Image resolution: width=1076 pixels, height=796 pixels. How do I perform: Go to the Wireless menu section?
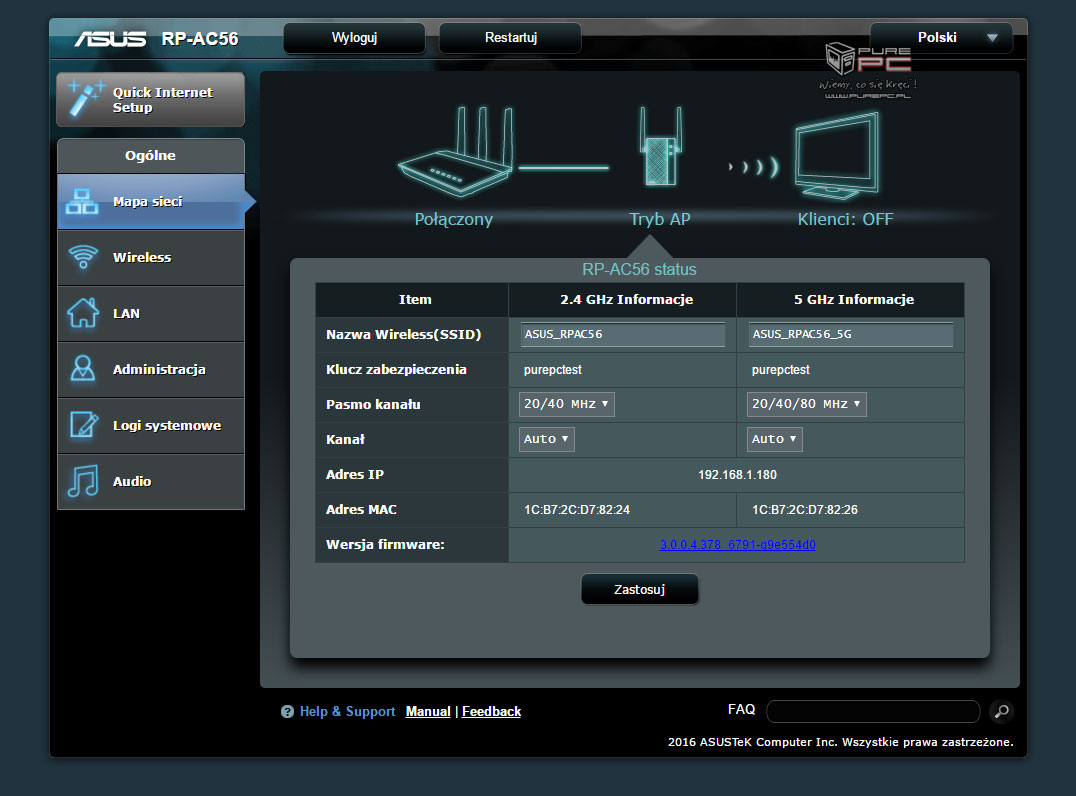[151, 257]
